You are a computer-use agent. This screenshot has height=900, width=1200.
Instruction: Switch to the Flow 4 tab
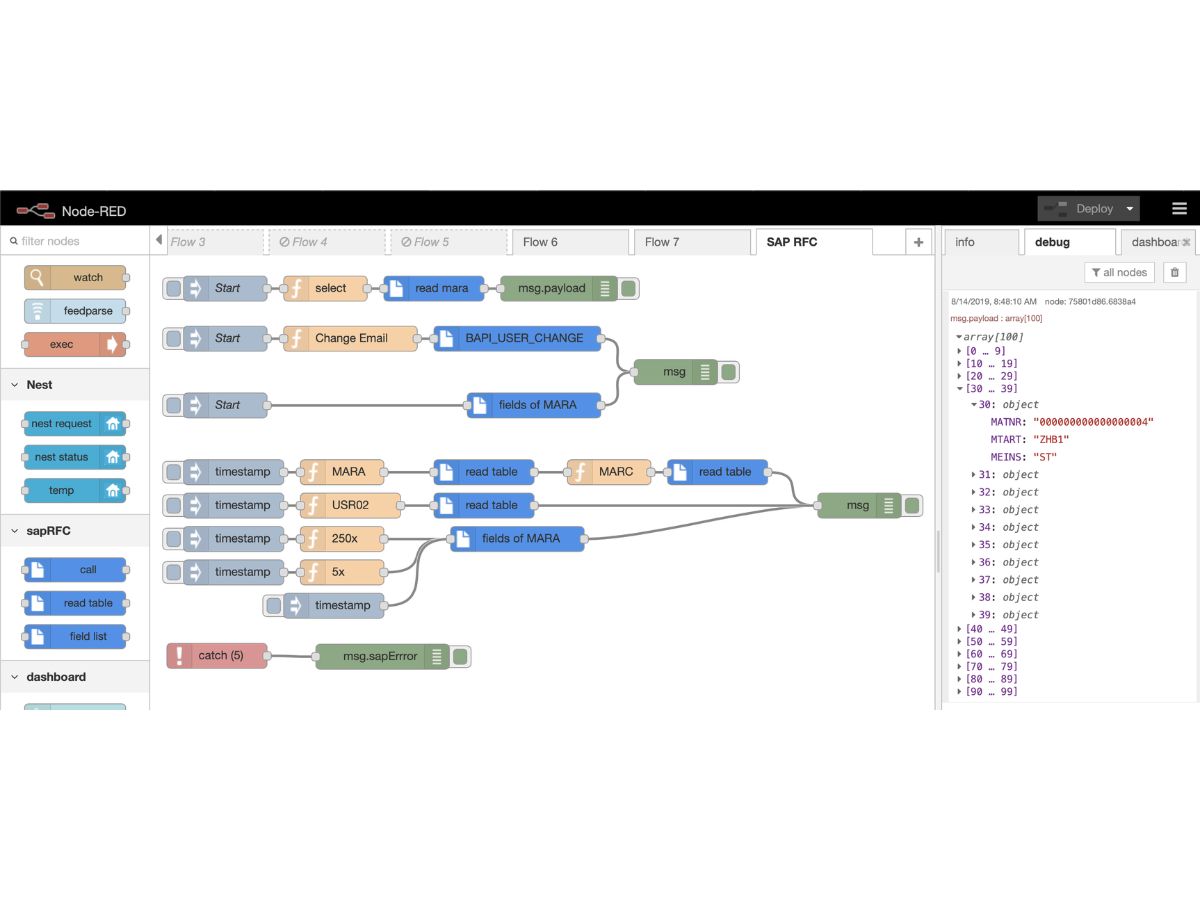pyautogui.click(x=326, y=242)
